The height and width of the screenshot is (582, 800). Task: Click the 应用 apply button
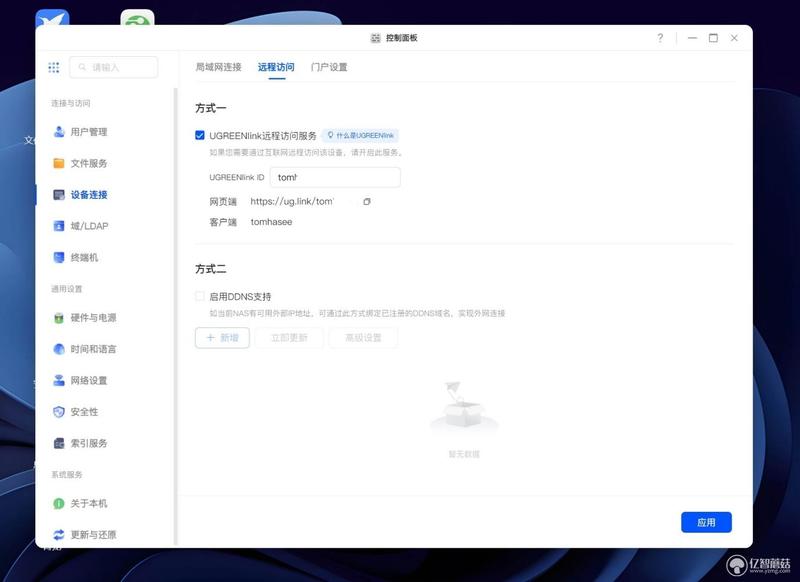706,522
